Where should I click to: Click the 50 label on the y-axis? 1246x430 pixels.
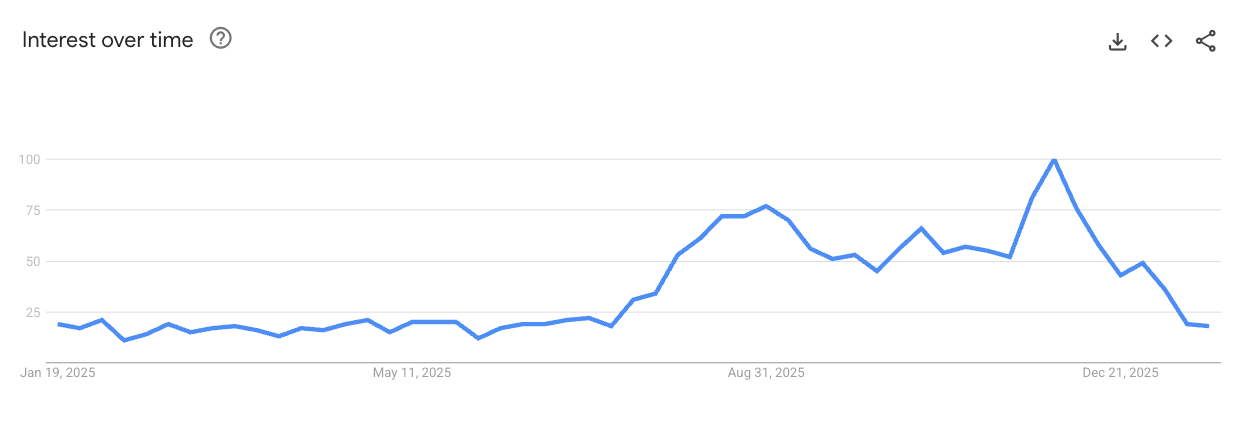[x=31, y=261]
